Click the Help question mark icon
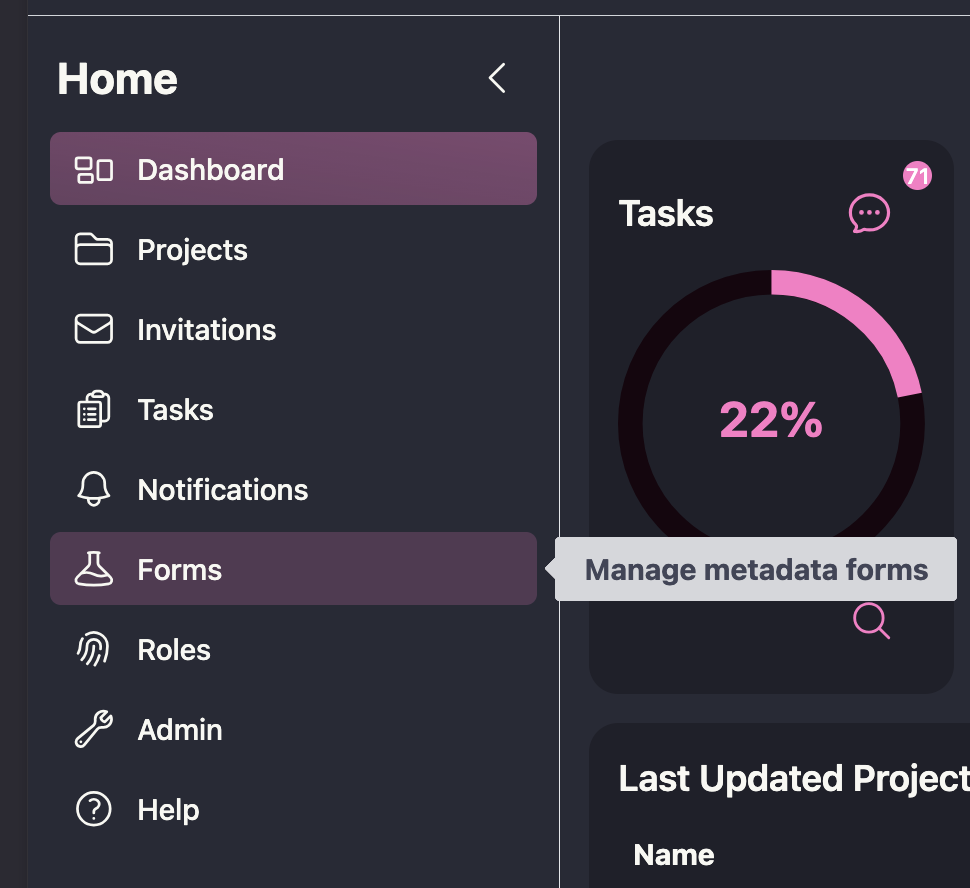 (93, 809)
